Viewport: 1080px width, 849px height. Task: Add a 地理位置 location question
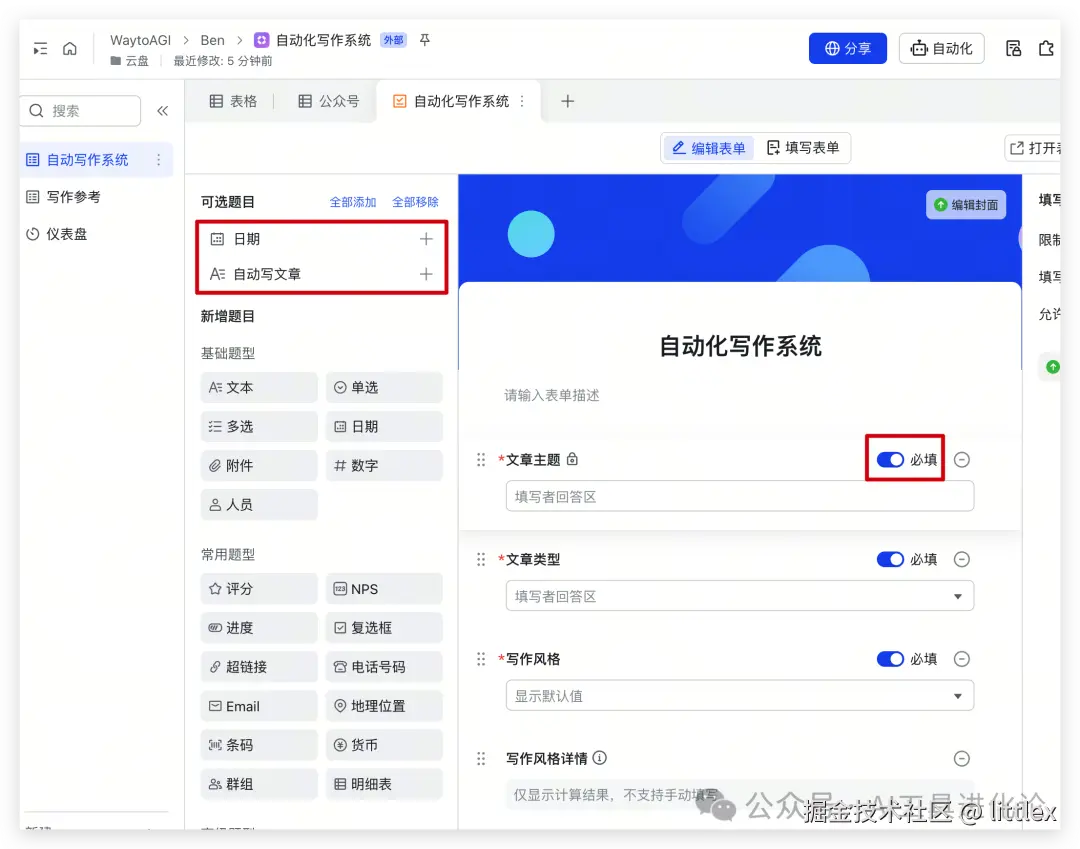tap(383, 706)
